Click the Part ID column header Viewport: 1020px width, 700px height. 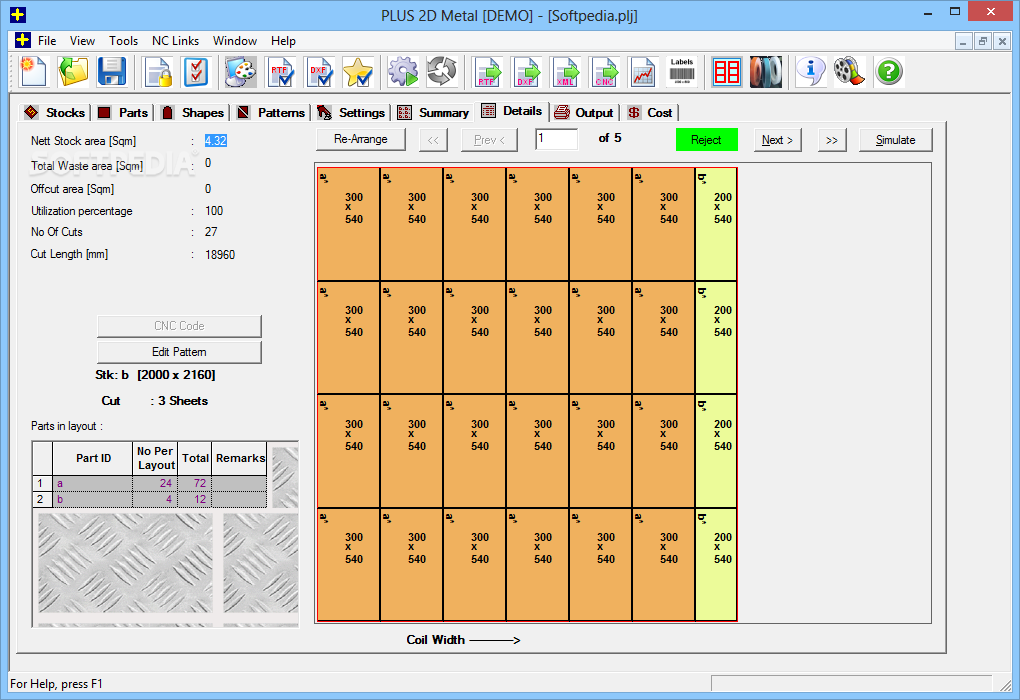coord(93,458)
